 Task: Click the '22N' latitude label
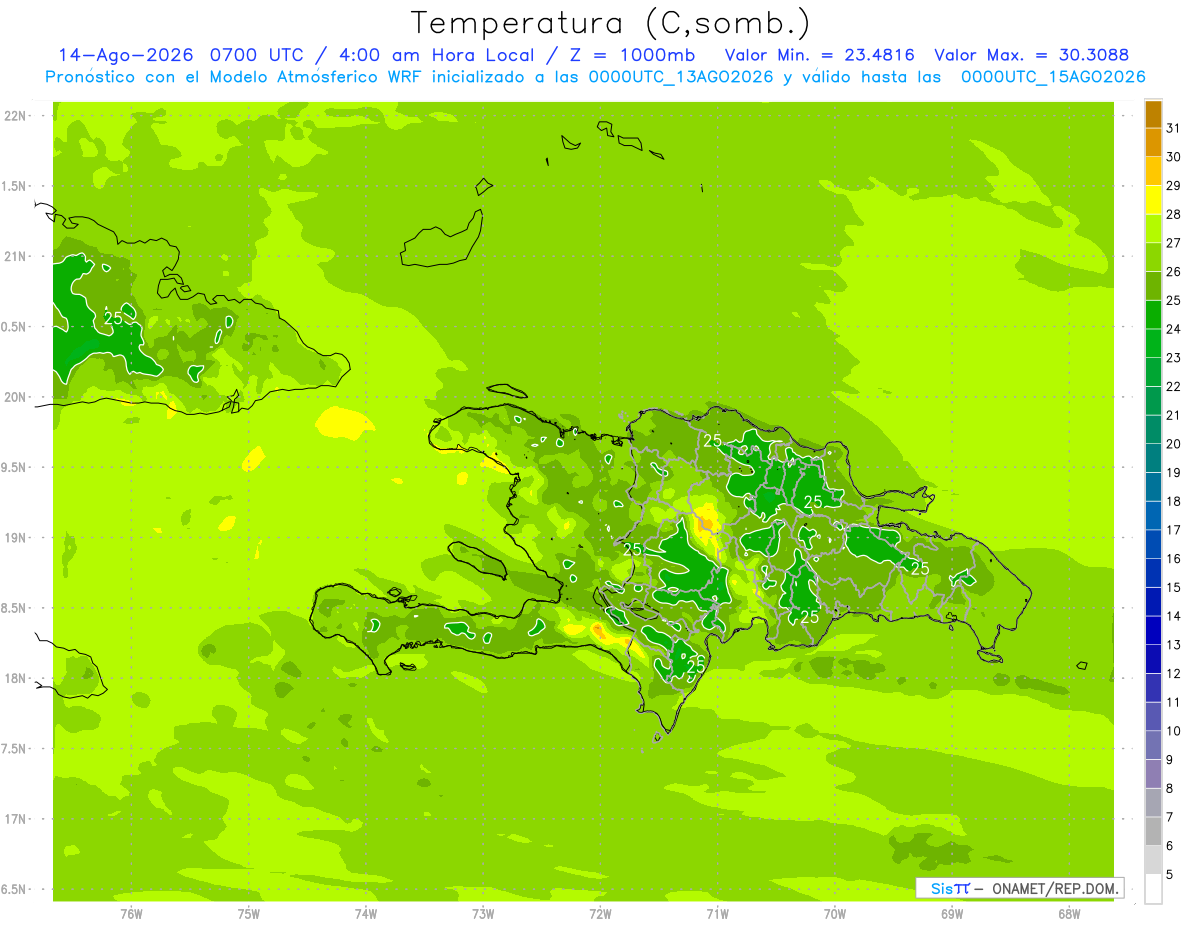pyautogui.click(x=15, y=116)
